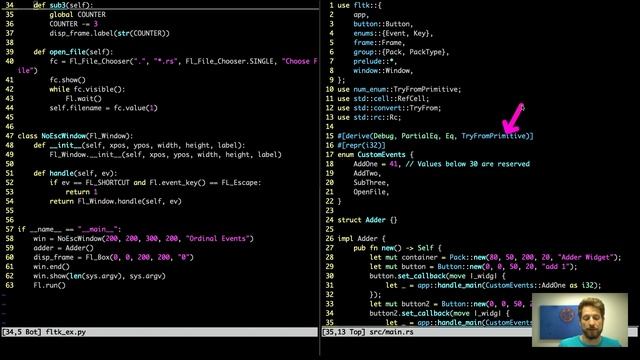Click the 'OpenFile,' enum variant
The height and width of the screenshot is (360, 640).
tap(371, 192)
